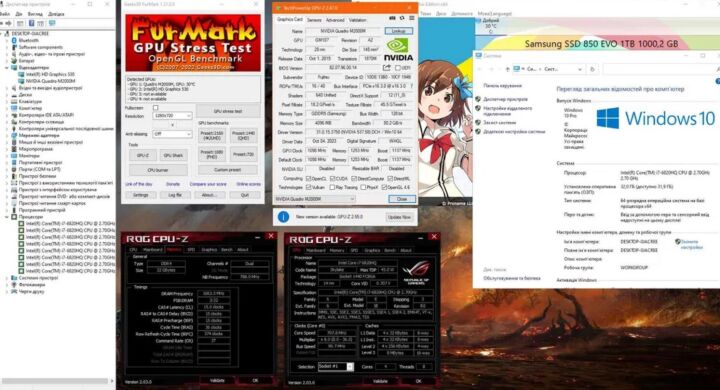
Task: Open SPD tab in CPU-Z processor window
Action: 354,250
